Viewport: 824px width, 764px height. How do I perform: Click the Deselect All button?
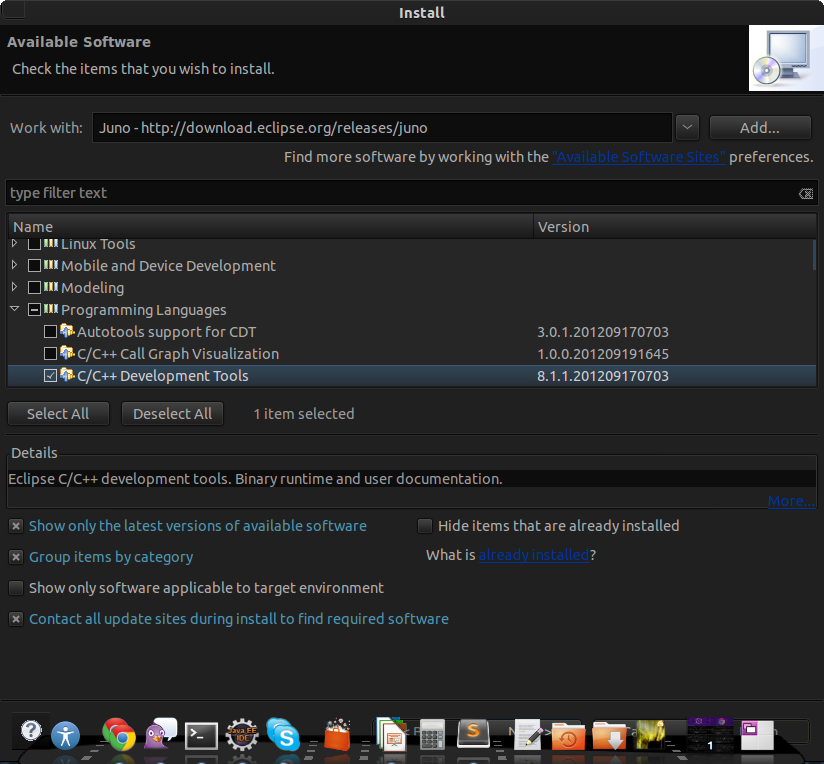click(172, 413)
